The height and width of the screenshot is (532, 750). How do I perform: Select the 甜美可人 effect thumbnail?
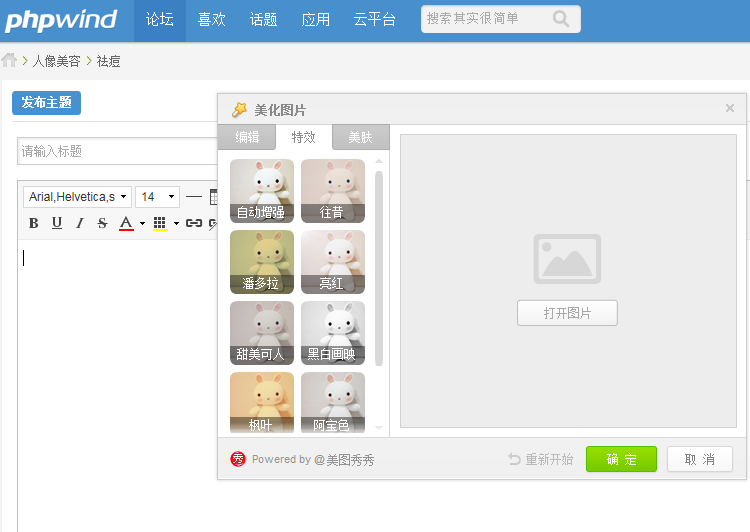[262, 333]
